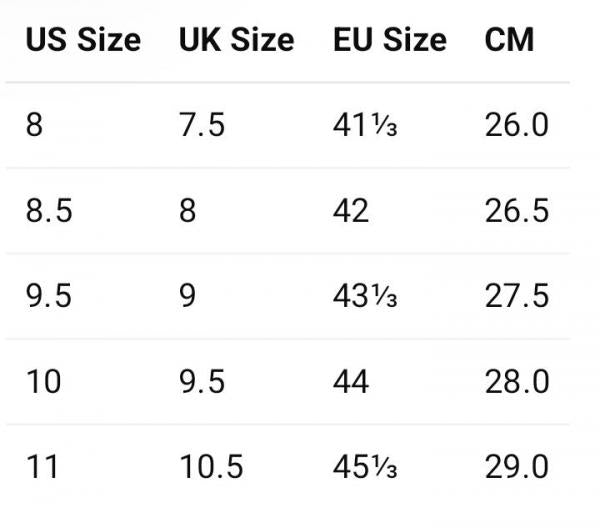The image size is (600, 528).
Task: Select the 26.5 CM cell
Action: pyautogui.click(x=517, y=210)
